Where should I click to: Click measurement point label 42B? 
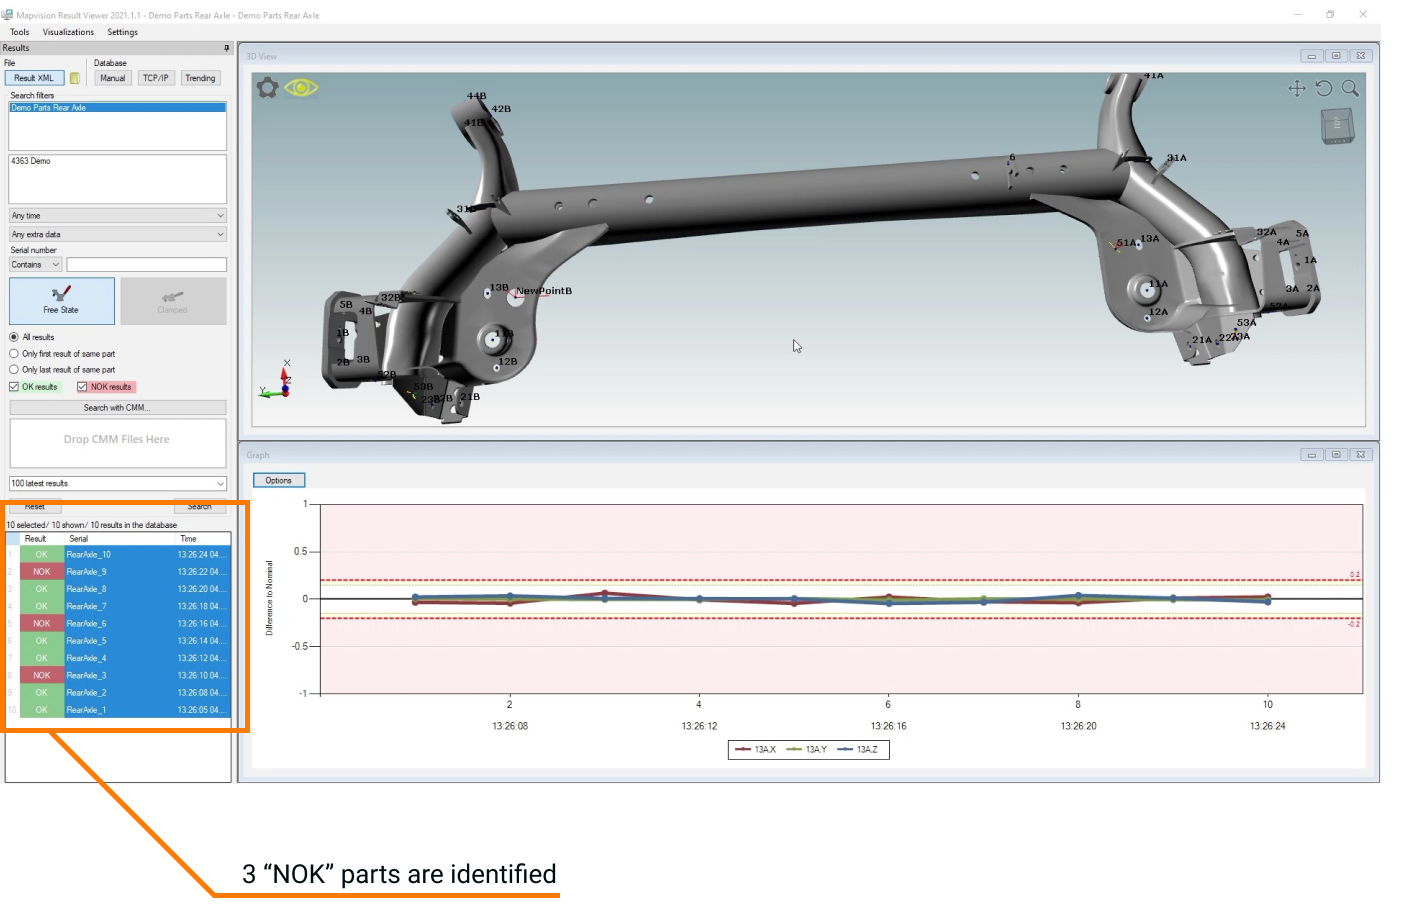click(501, 109)
